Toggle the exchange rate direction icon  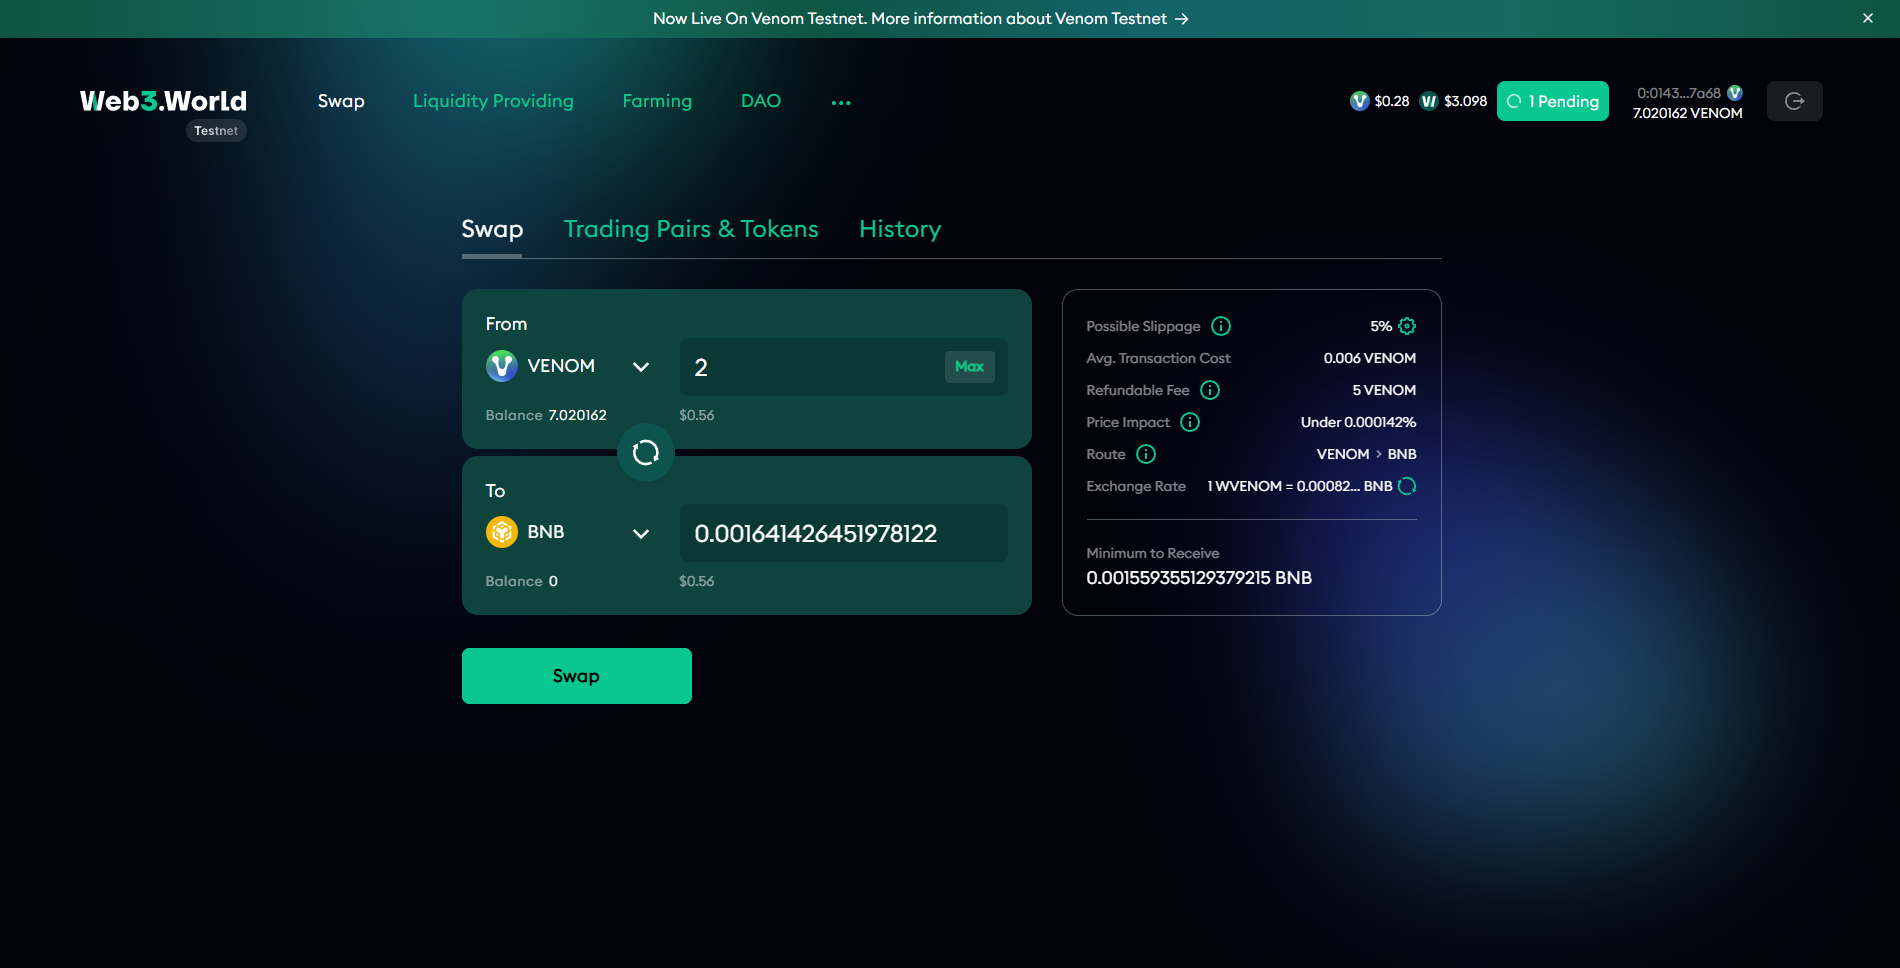click(1407, 486)
